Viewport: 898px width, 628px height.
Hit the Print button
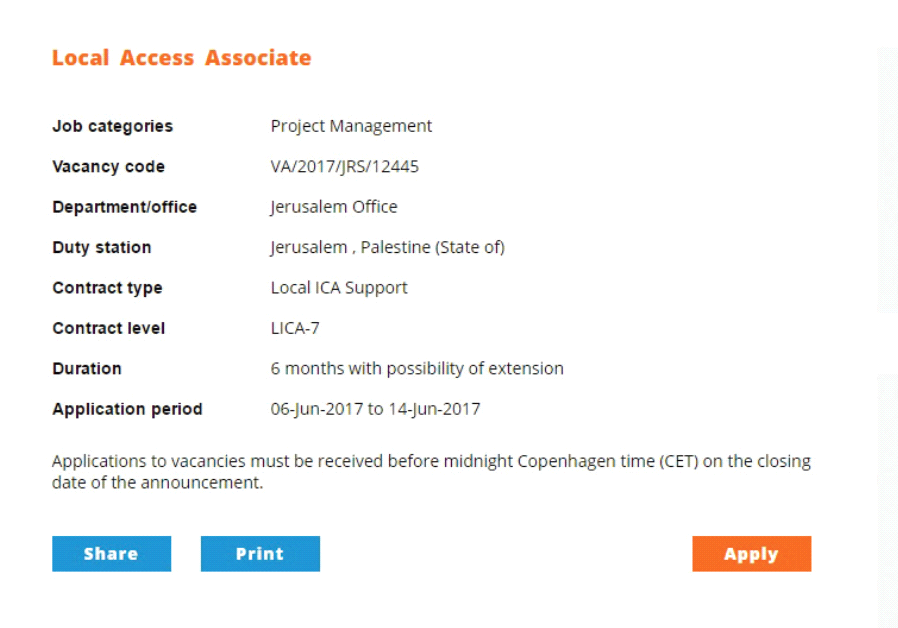260,554
